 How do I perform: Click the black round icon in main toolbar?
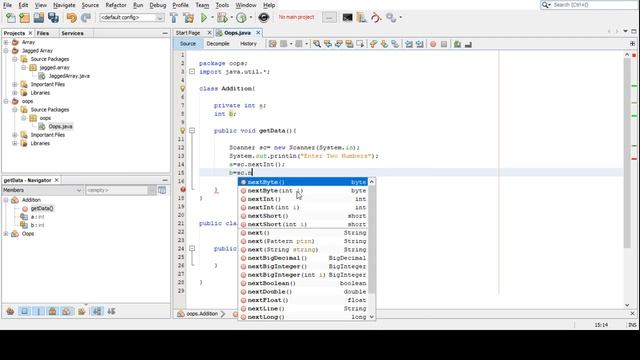point(264,18)
